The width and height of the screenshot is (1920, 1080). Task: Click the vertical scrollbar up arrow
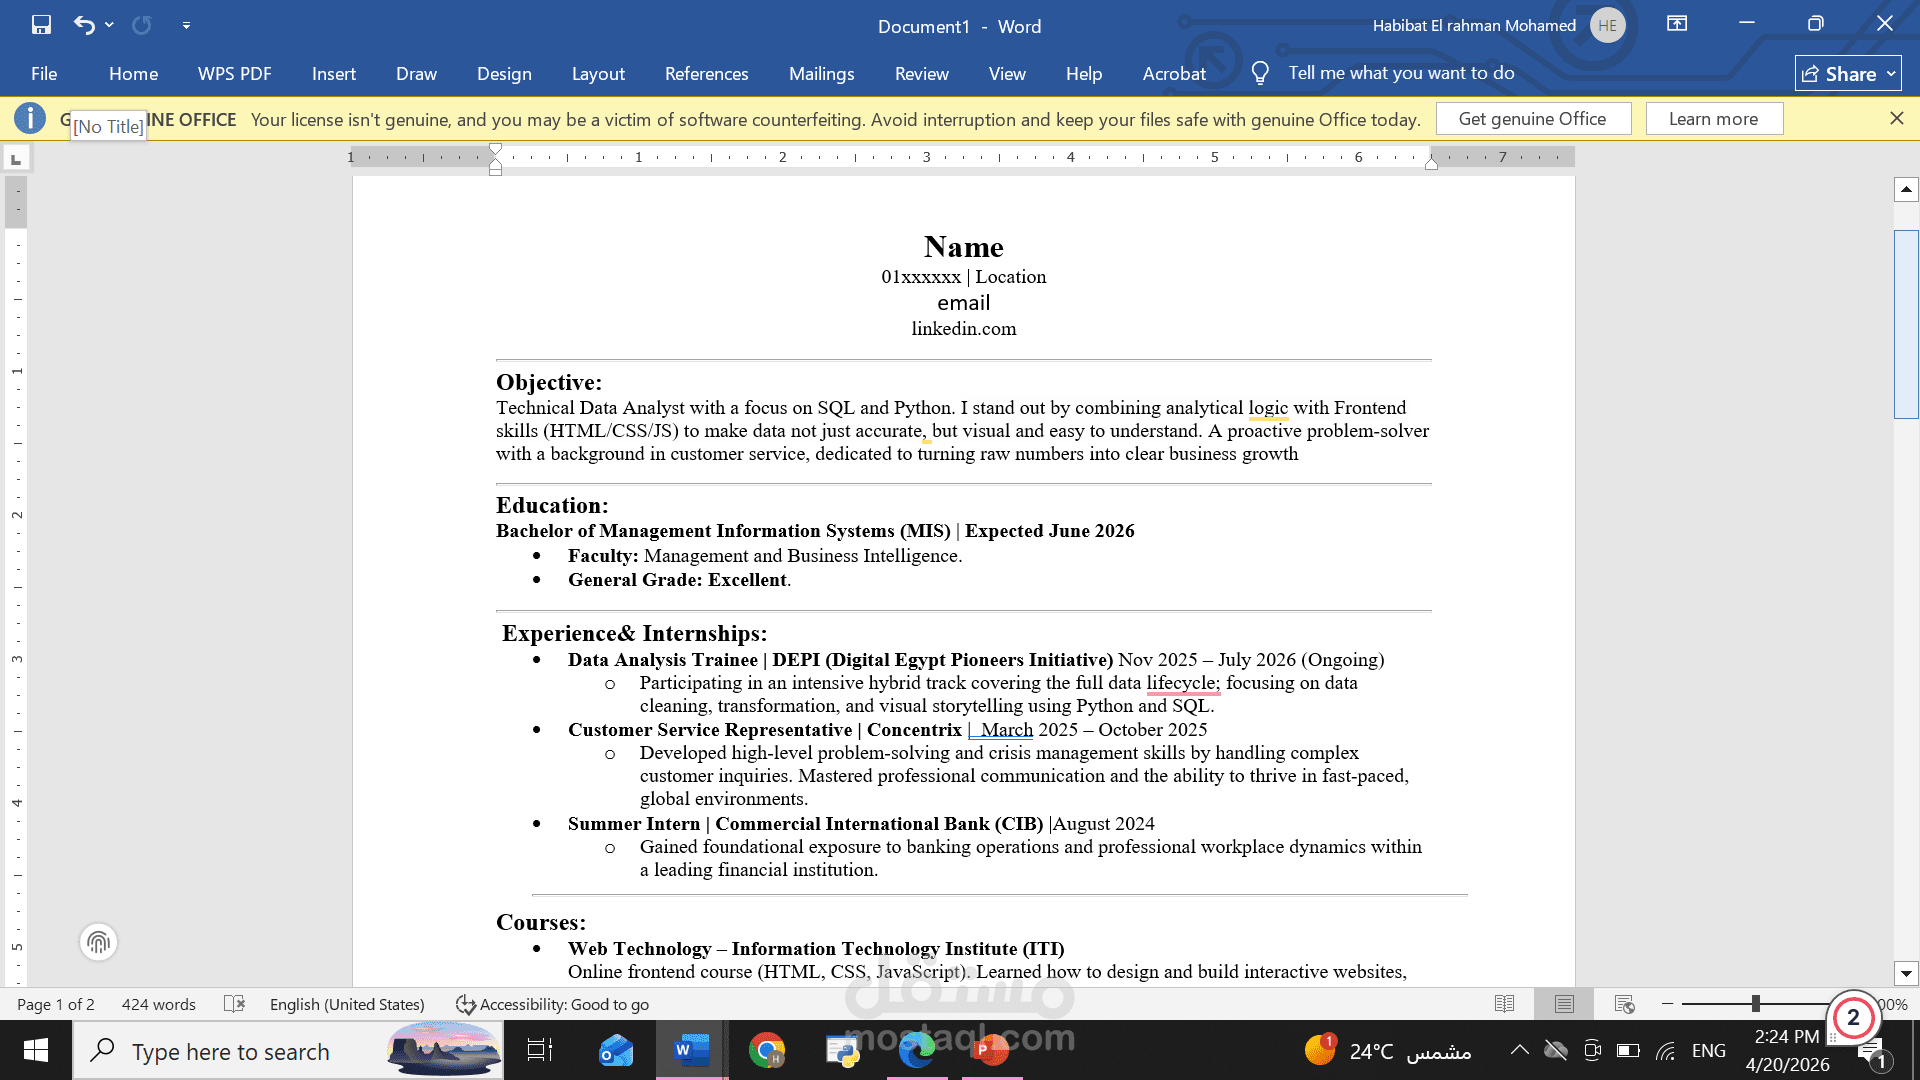click(1906, 189)
